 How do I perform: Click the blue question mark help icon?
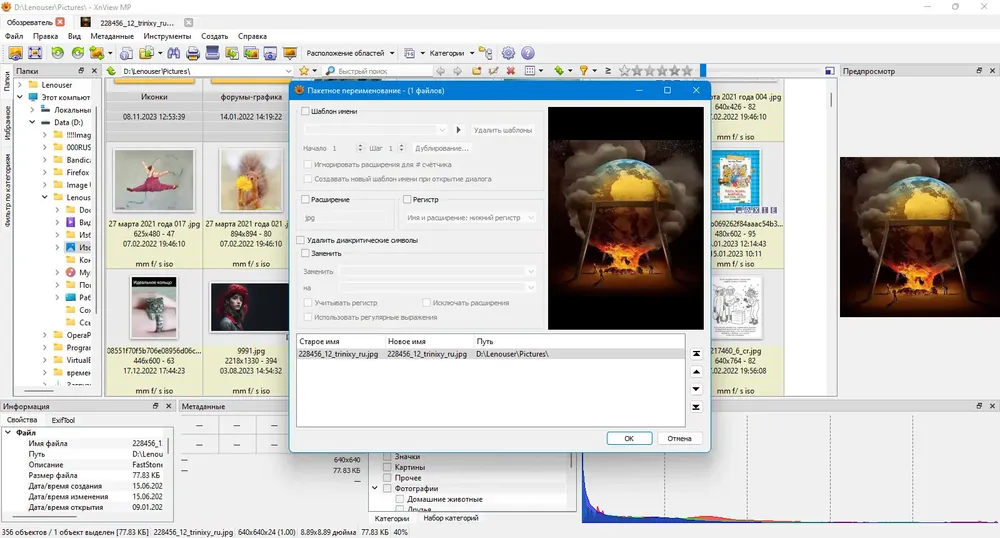tap(527, 53)
